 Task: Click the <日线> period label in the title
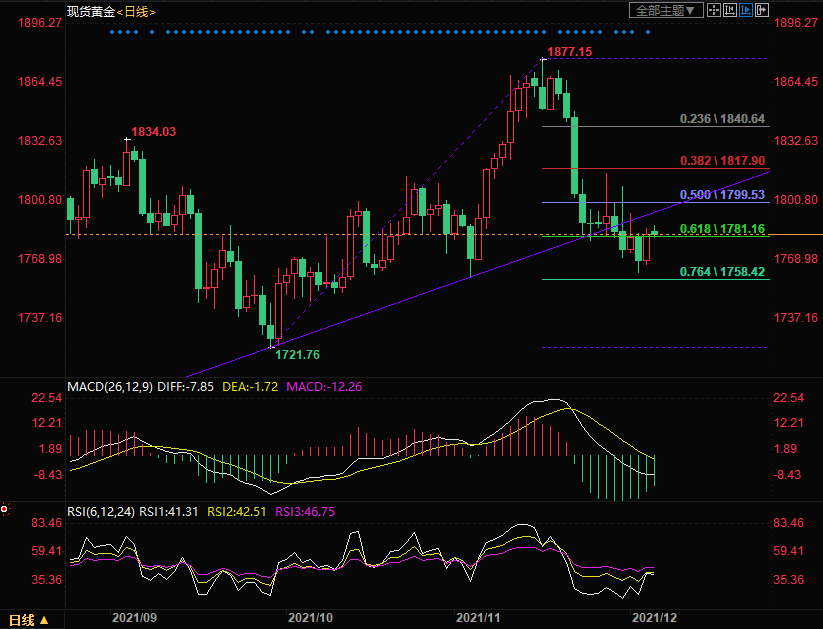(136, 11)
